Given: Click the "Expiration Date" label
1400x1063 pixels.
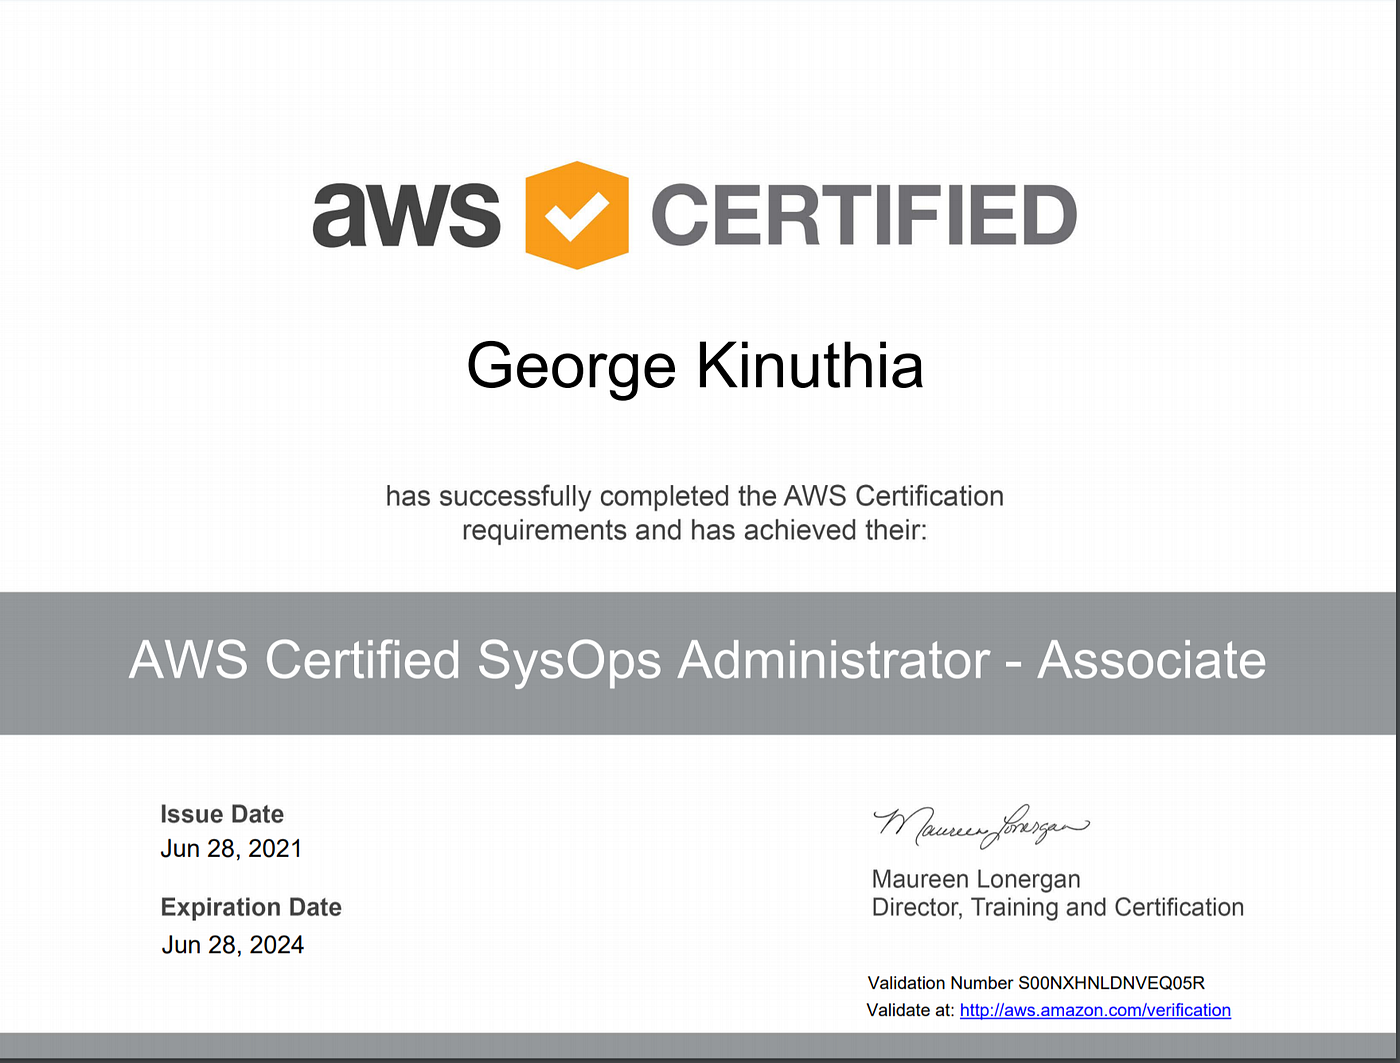Looking at the screenshot, I should [251, 907].
